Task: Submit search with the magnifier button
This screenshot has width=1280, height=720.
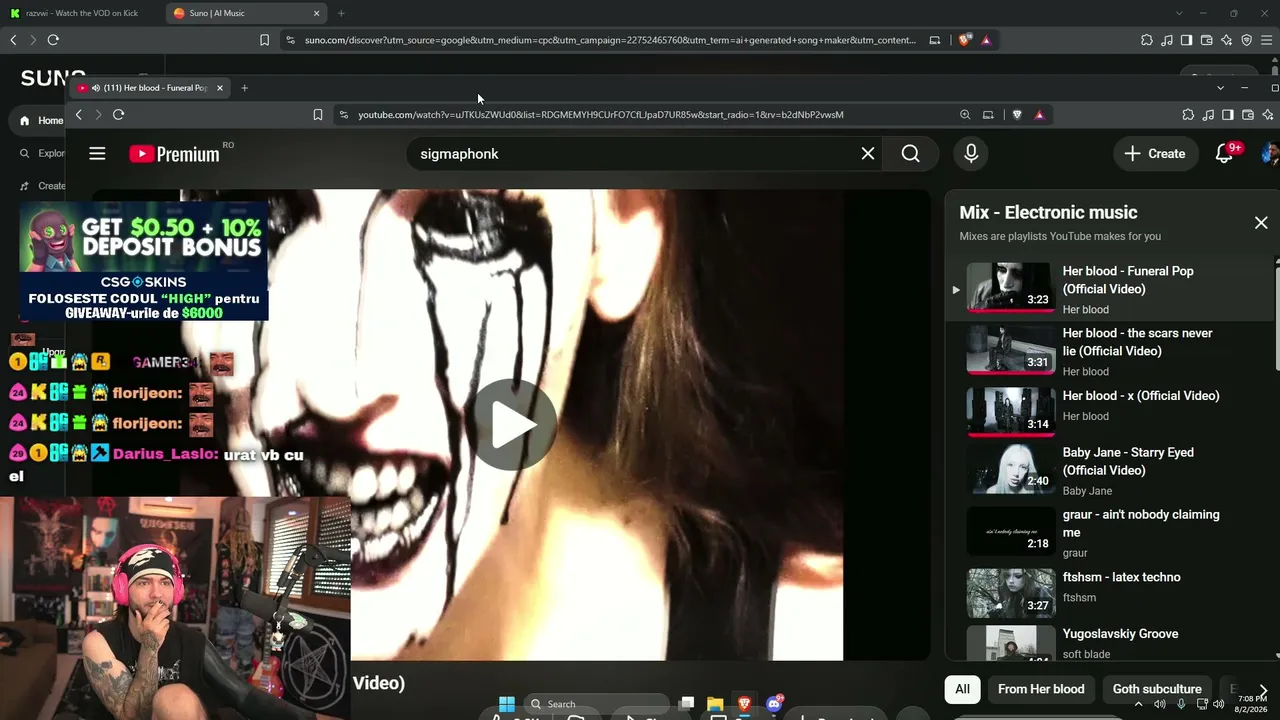Action: [x=910, y=154]
